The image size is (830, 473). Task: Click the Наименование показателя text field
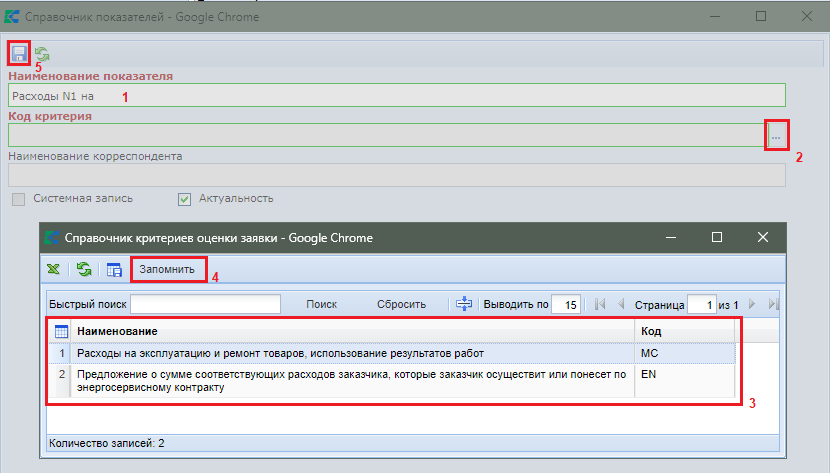point(396,95)
